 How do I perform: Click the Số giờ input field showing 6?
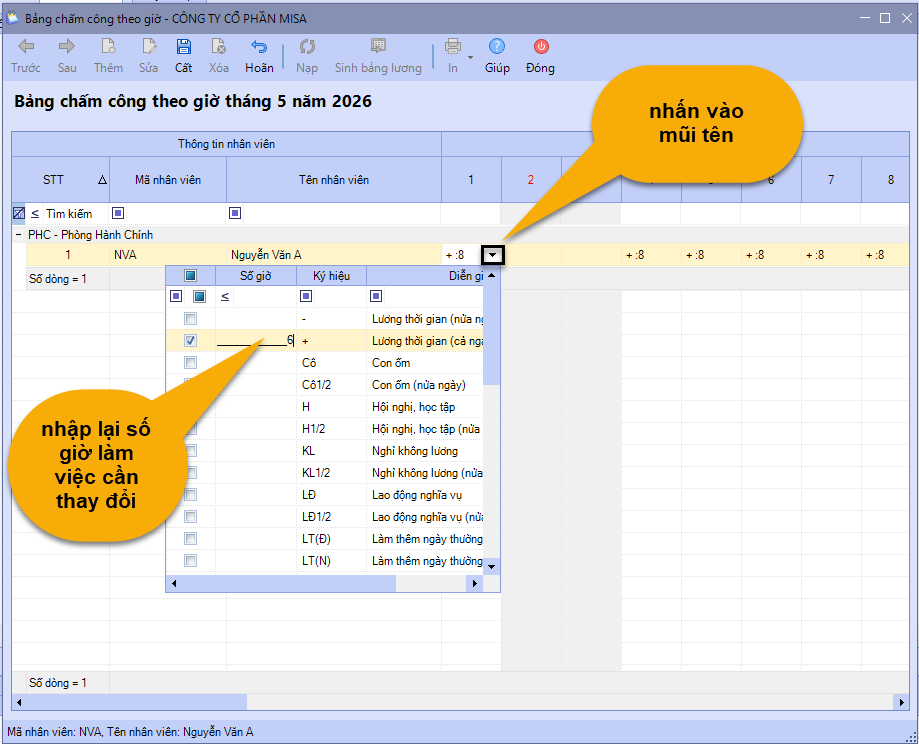(x=256, y=341)
